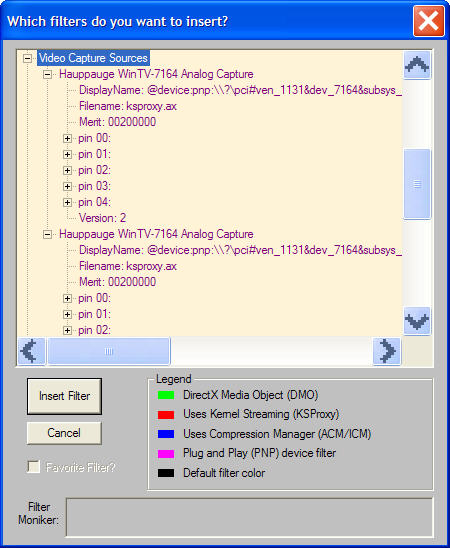Click the black default filter color swatch

pos(166,473)
